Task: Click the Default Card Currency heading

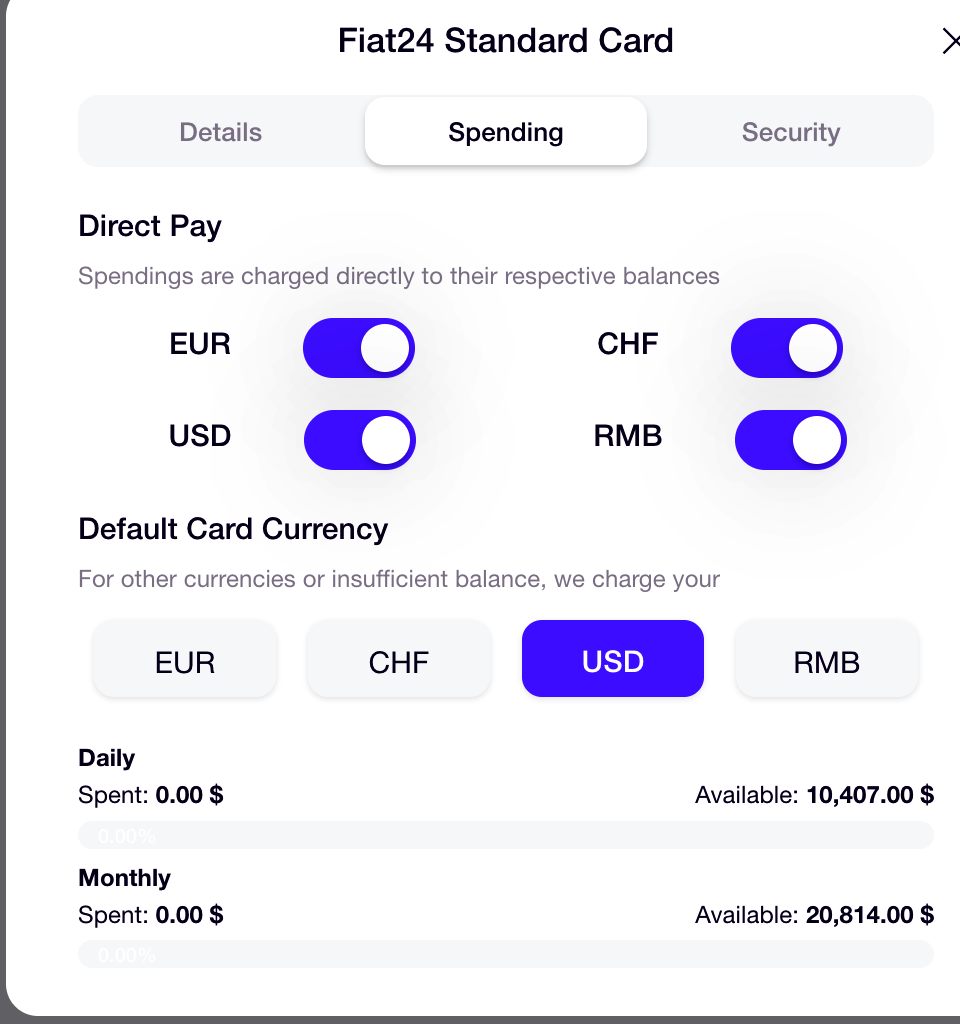Action: (233, 529)
